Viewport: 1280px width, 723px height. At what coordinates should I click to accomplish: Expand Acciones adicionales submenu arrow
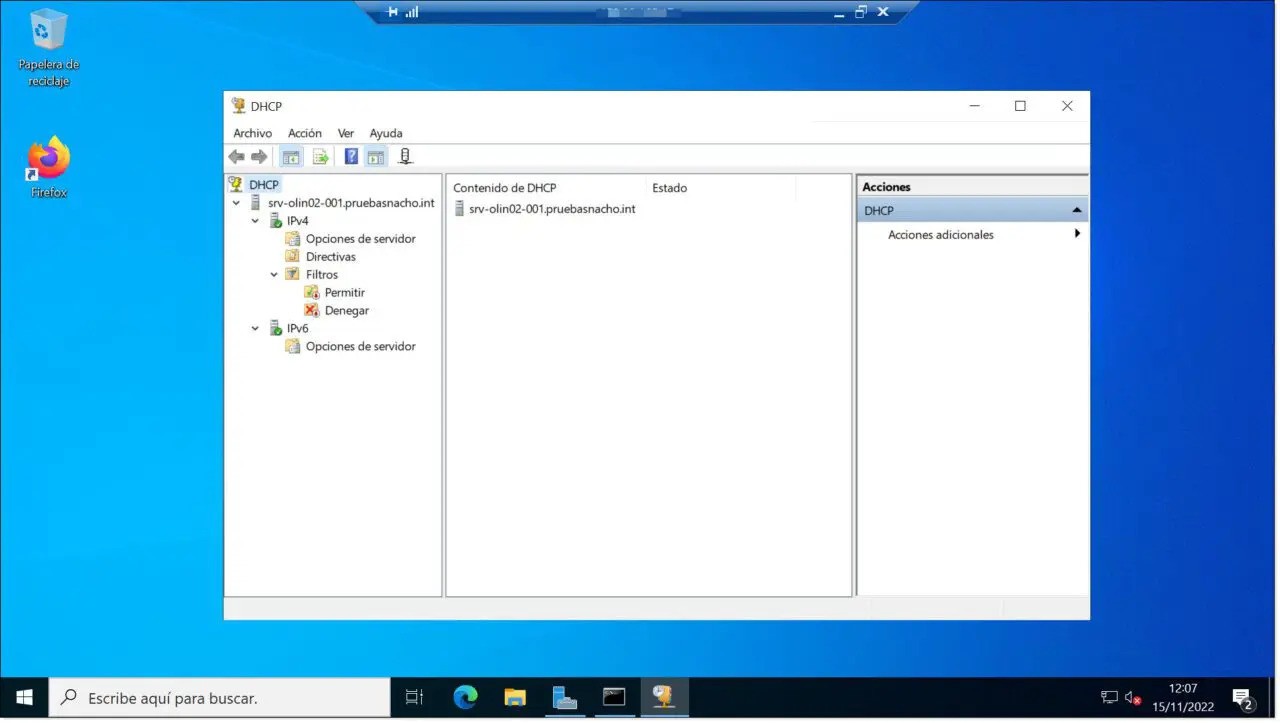[1077, 234]
